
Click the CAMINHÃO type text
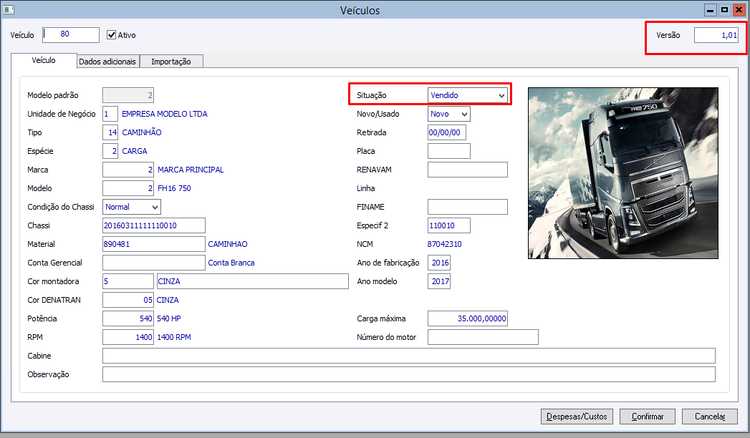pos(142,132)
